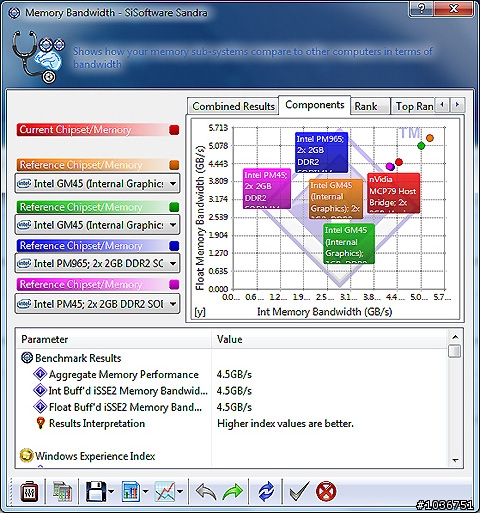Select the Float Buff'd iSSE2 Memory Band row

pos(232,407)
